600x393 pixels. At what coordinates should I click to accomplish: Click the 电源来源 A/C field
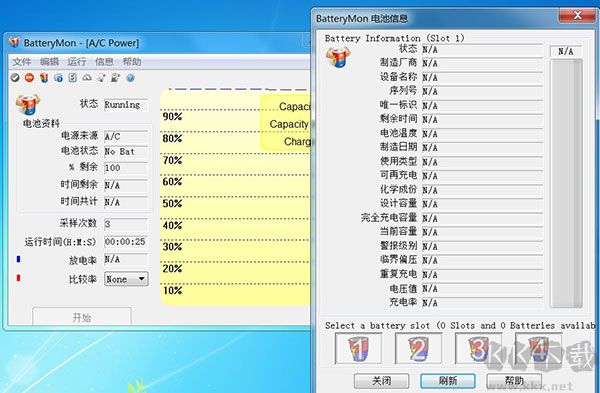coord(126,136)
